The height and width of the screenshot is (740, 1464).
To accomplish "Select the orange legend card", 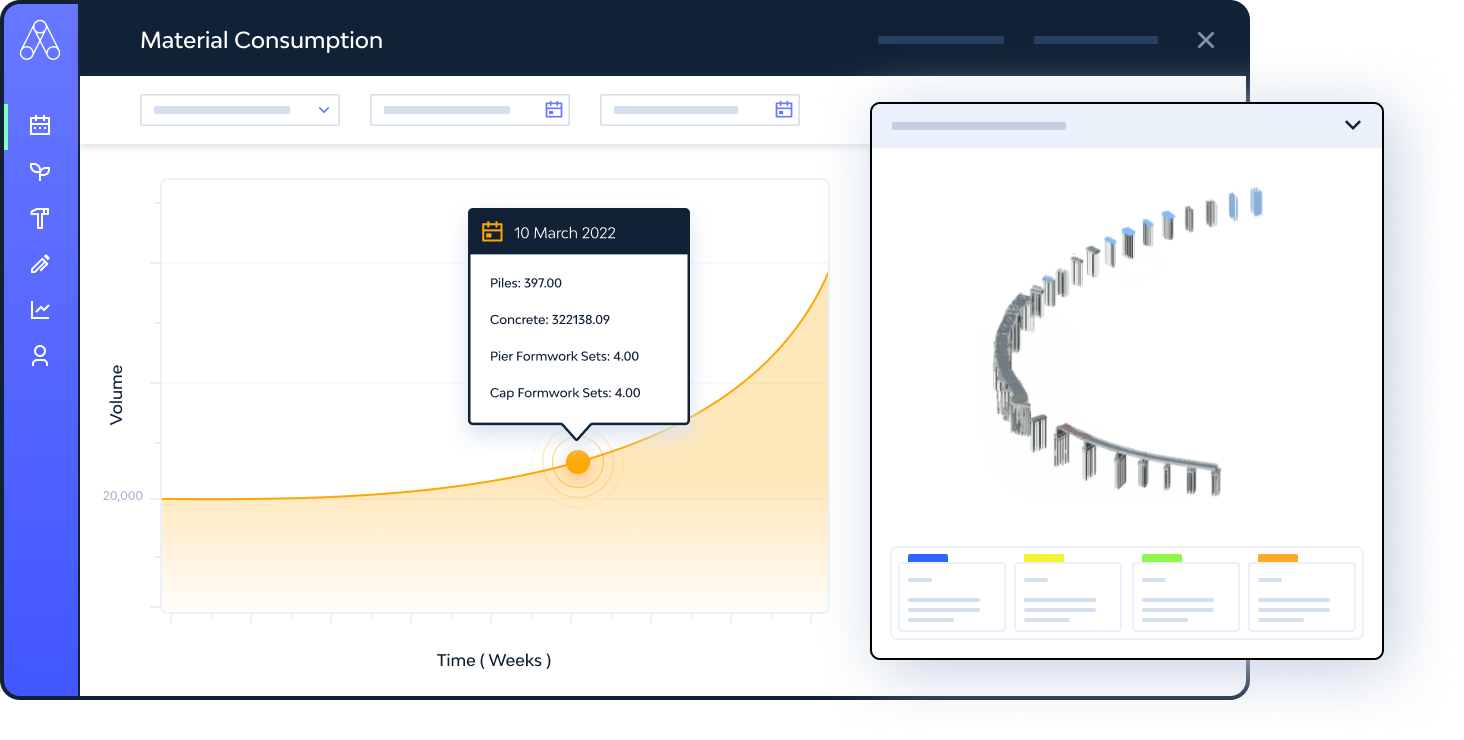I will (1301, 595).
